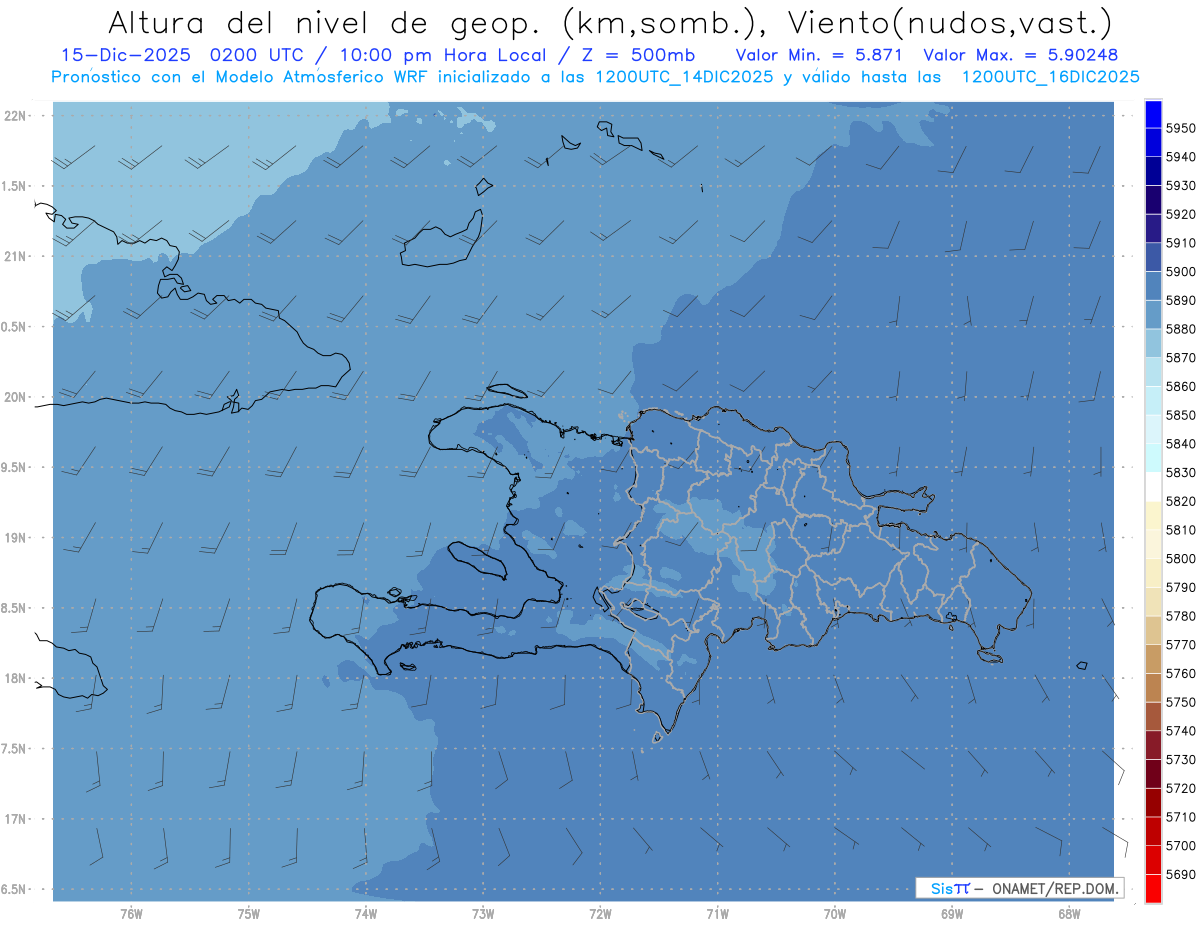Click the "ONAMET/REP.DOM." credit label
Viewport: 1200px width, 927px height.
(x=1054, y=888)
